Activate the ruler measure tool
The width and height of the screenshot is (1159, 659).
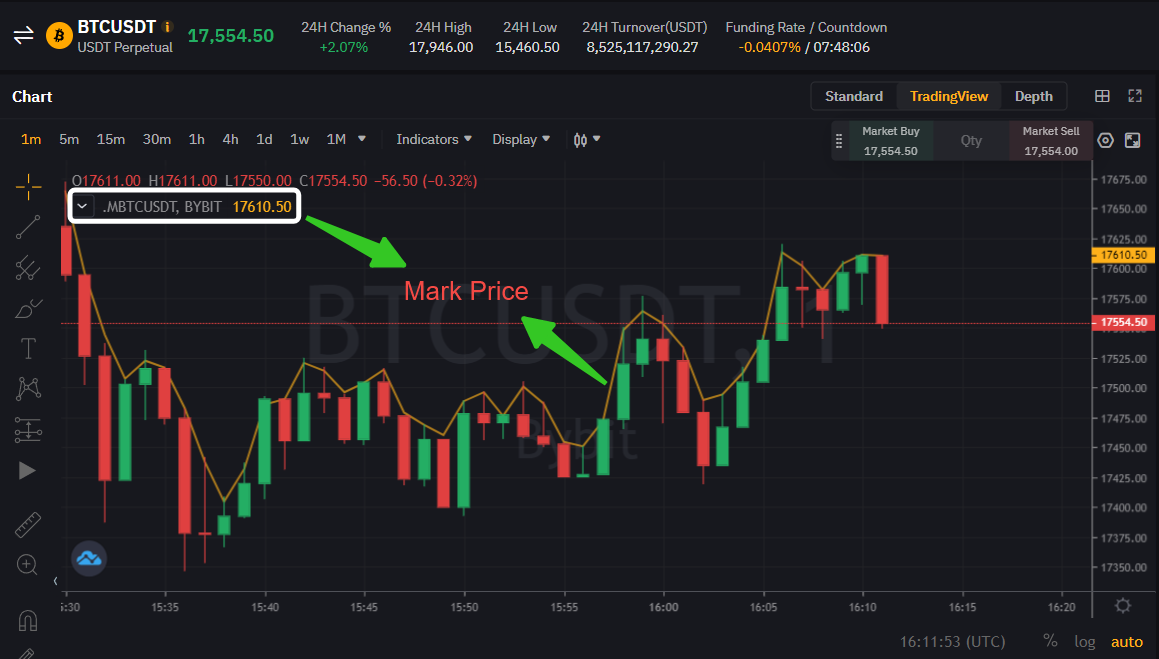(x=28, y=525)
